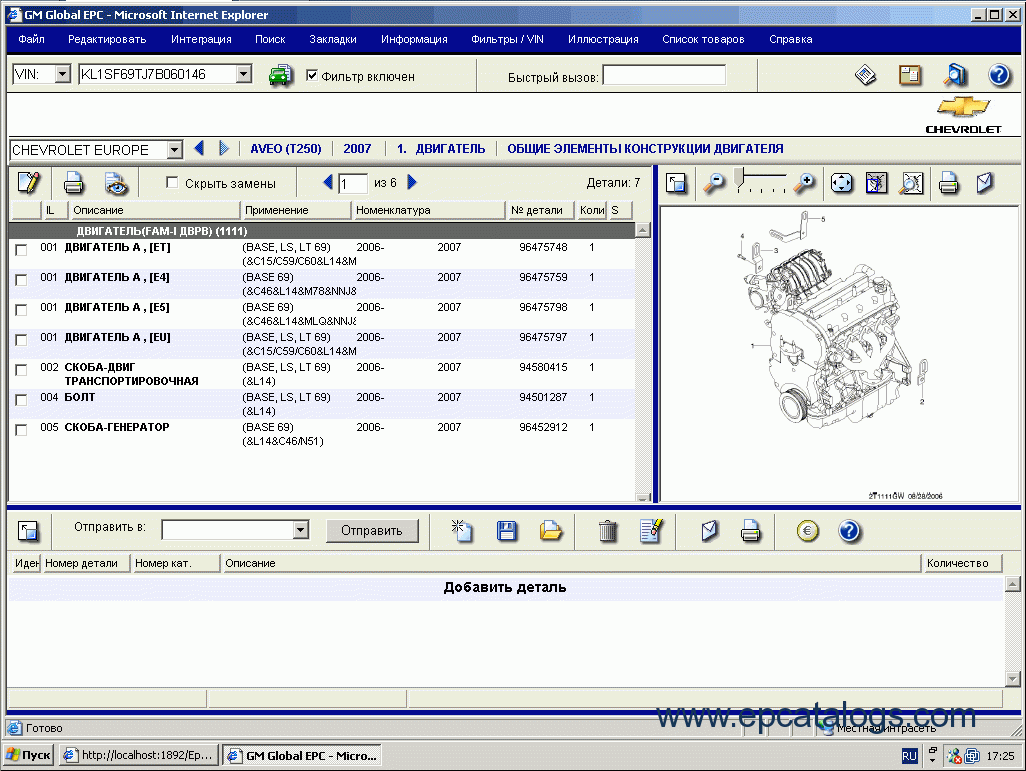Check the box for СКОБА-ДВИГ ТРАНСПОРТИРОВОЧНАЯ

(x=21, y=370)
